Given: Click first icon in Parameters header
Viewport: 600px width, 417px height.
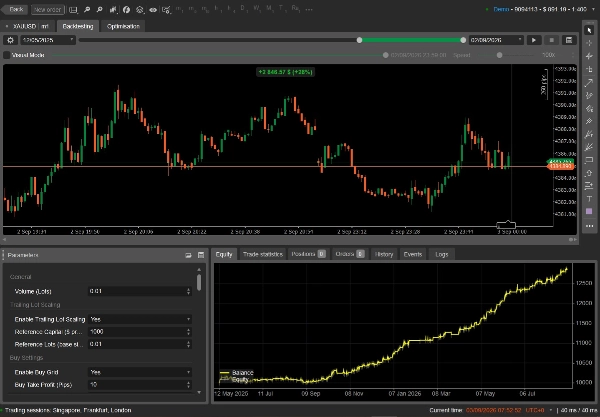Looking at the screenshot, I should 188,255.
